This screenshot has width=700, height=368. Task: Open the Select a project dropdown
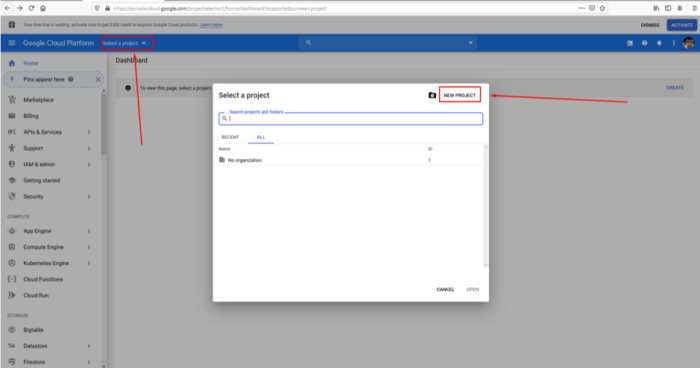click(x=127, y=43)
